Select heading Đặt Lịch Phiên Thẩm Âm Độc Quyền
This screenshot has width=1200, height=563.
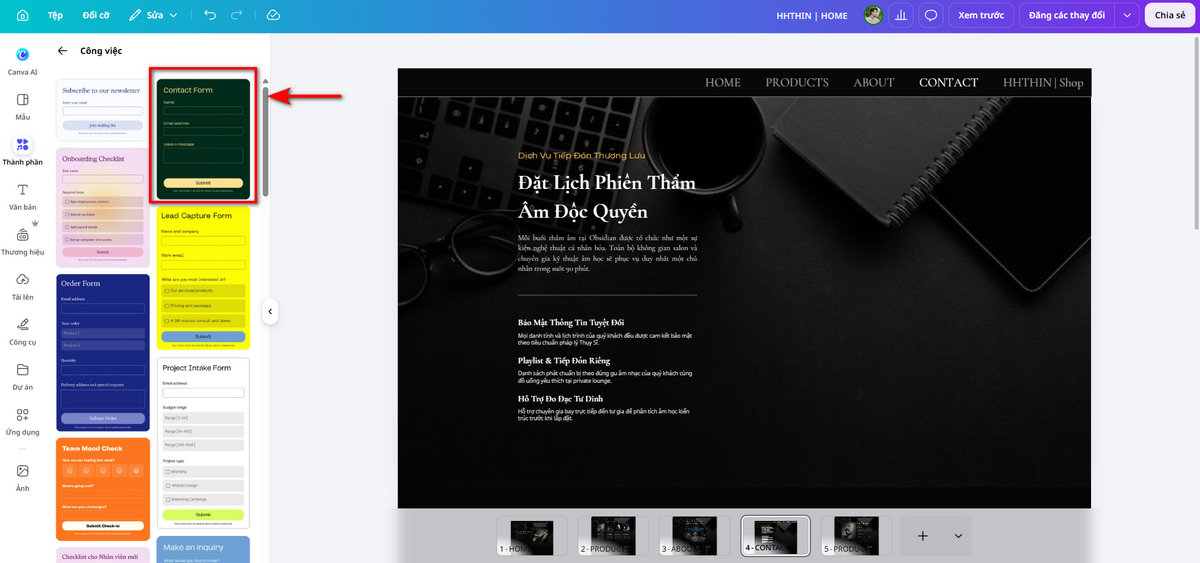coord(607,197)
